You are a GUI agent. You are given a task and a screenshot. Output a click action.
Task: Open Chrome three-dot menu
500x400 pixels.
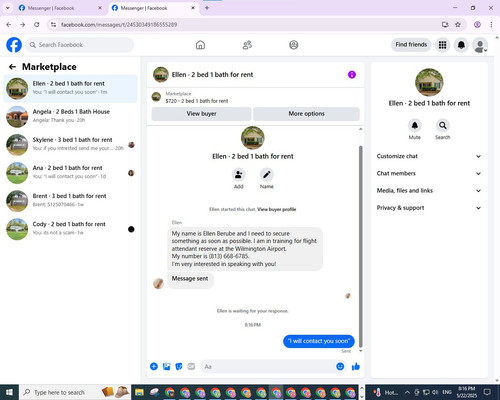491,24
